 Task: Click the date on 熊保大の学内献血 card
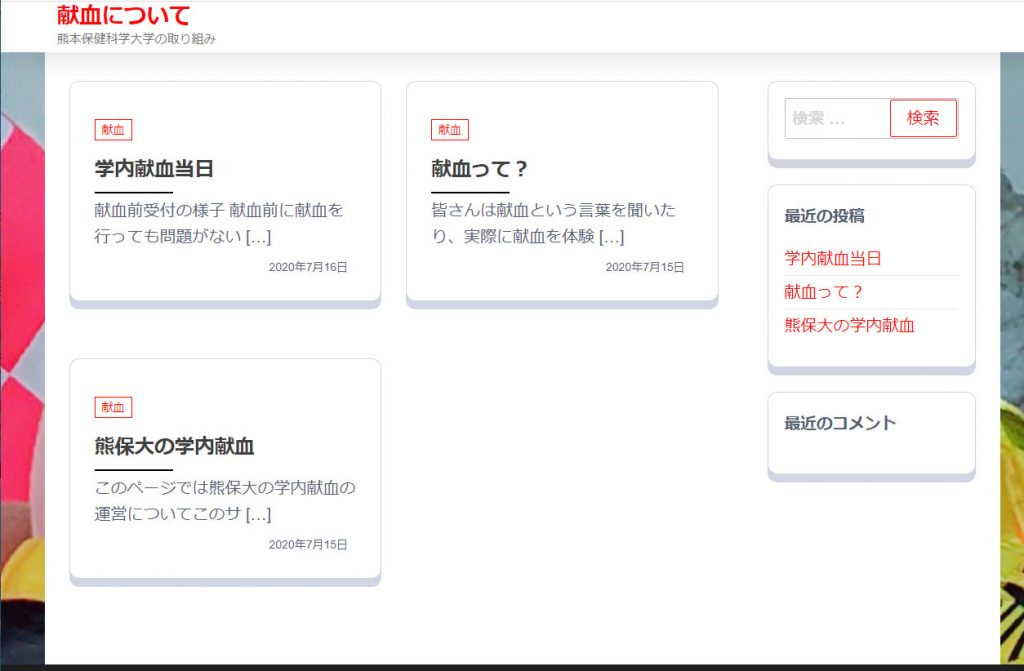[308, 545]
